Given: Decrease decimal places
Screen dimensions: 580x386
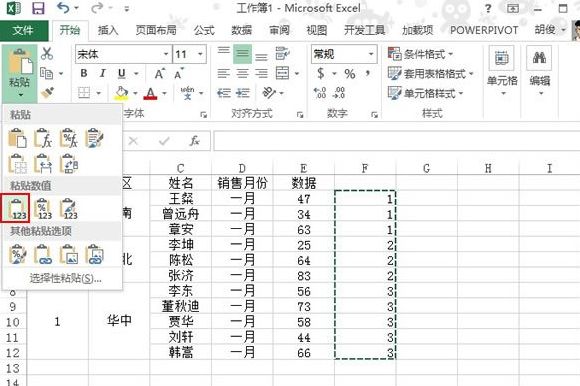Looking at the screenshot, I should [x=339, y=93].
